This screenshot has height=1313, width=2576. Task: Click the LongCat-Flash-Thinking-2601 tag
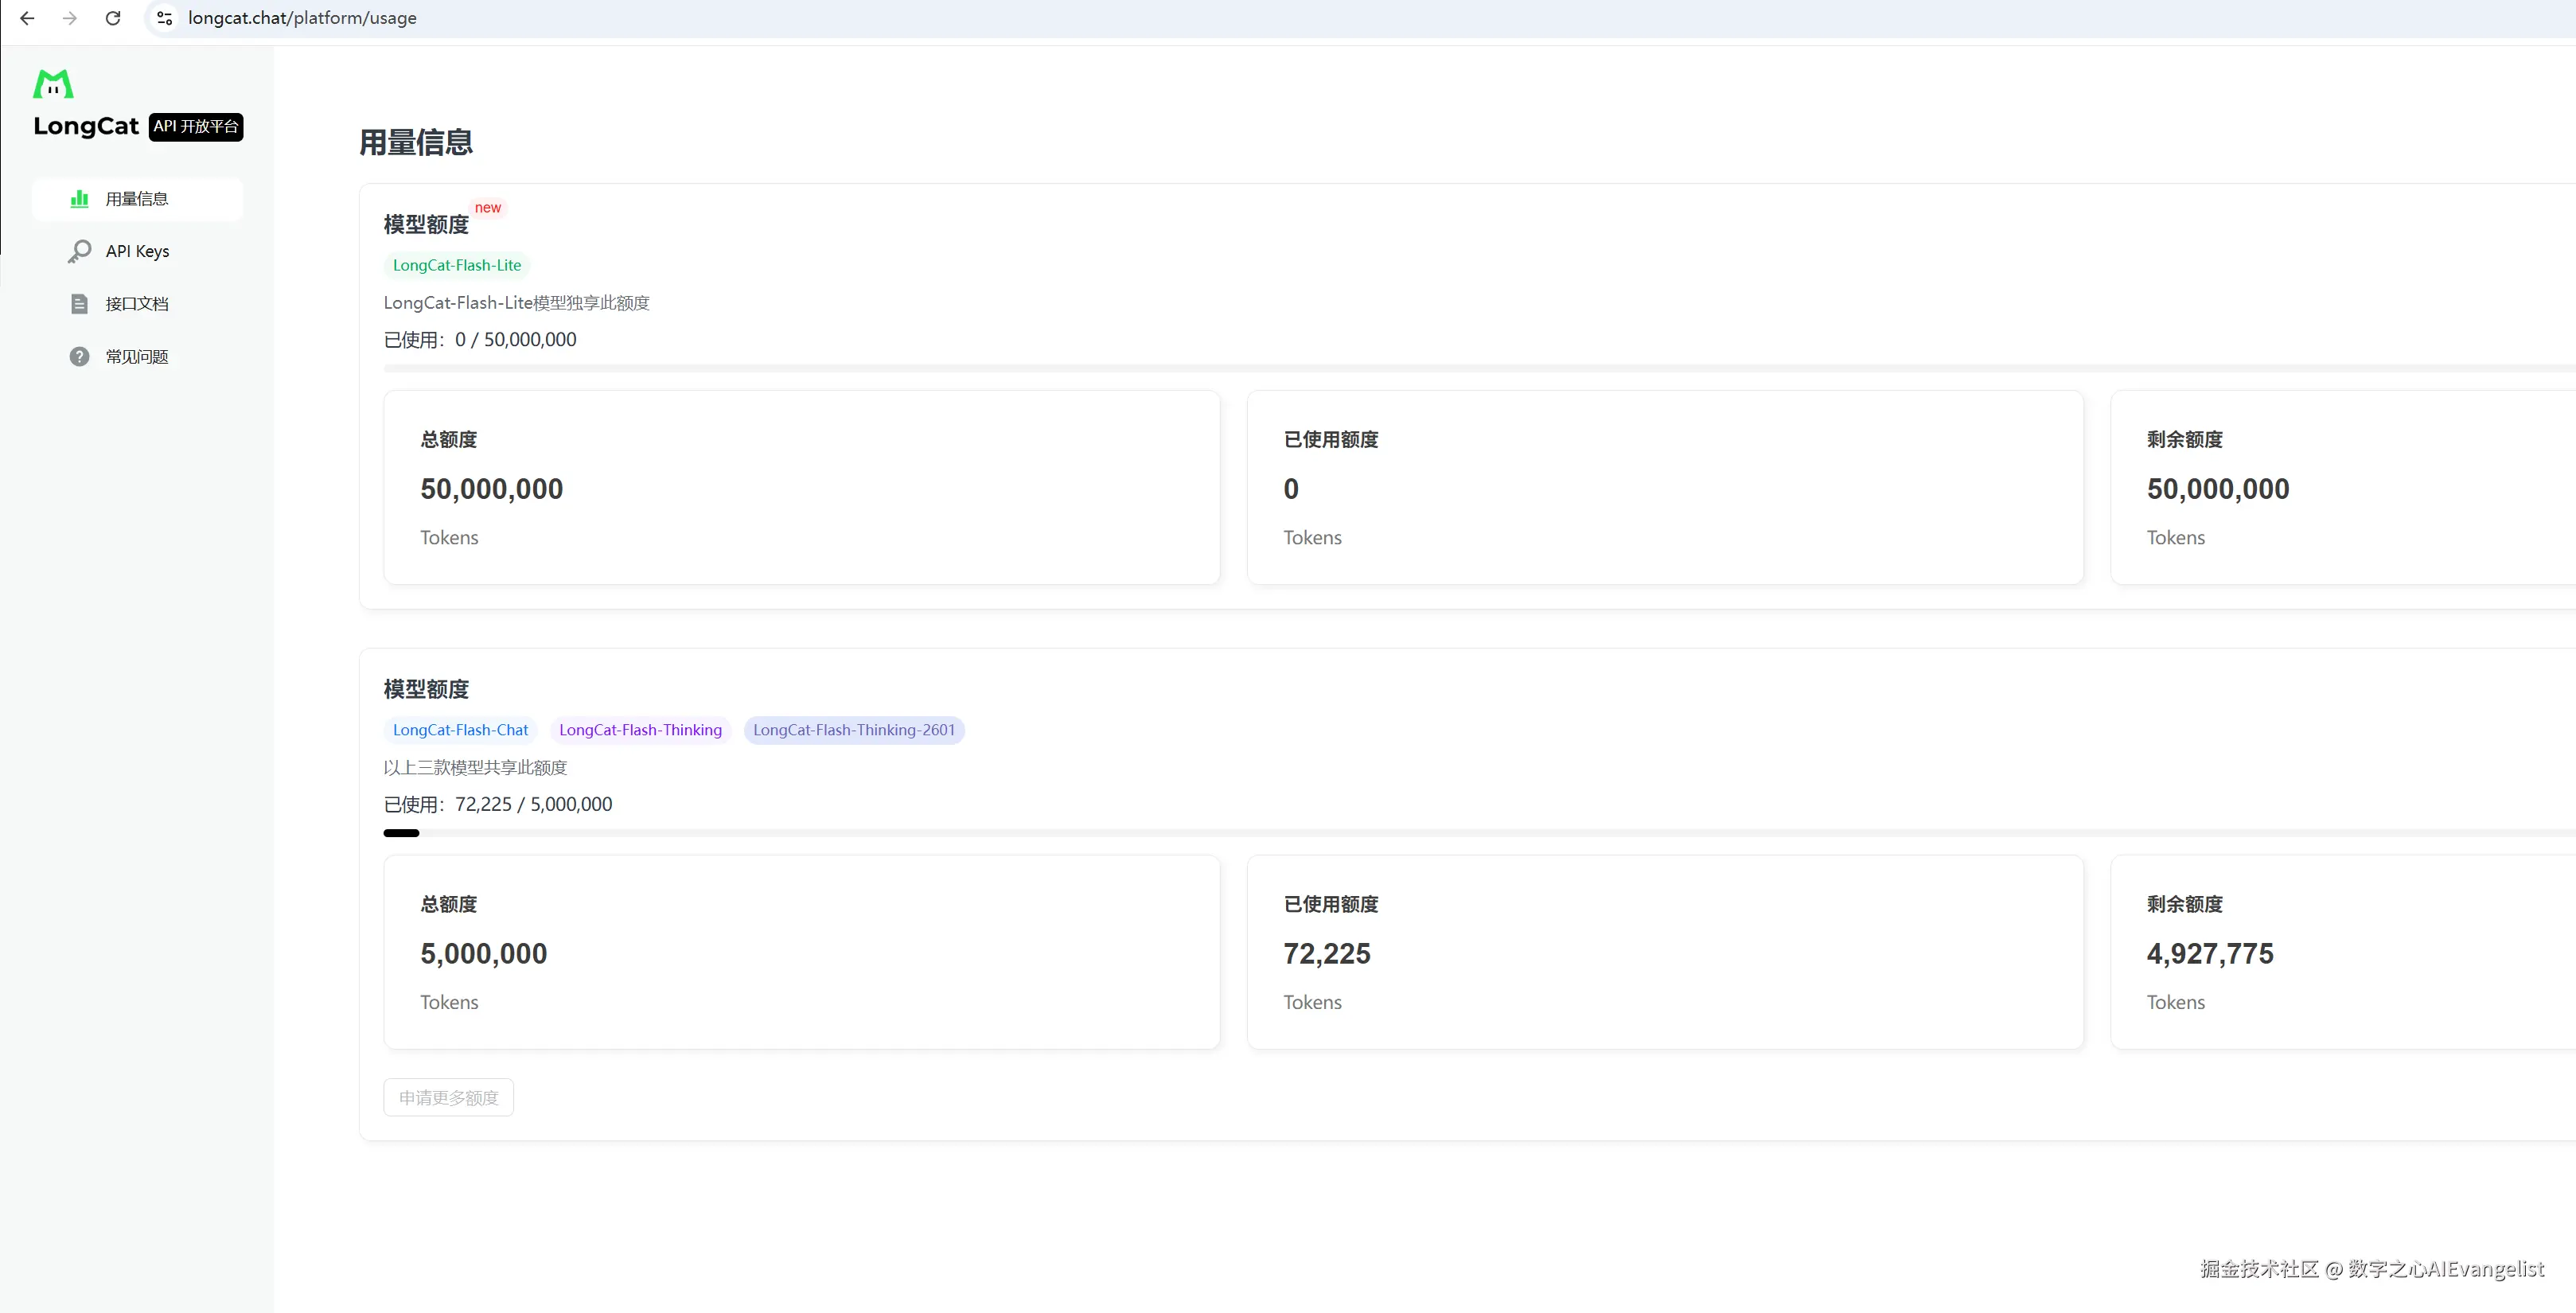click(854, 730)
